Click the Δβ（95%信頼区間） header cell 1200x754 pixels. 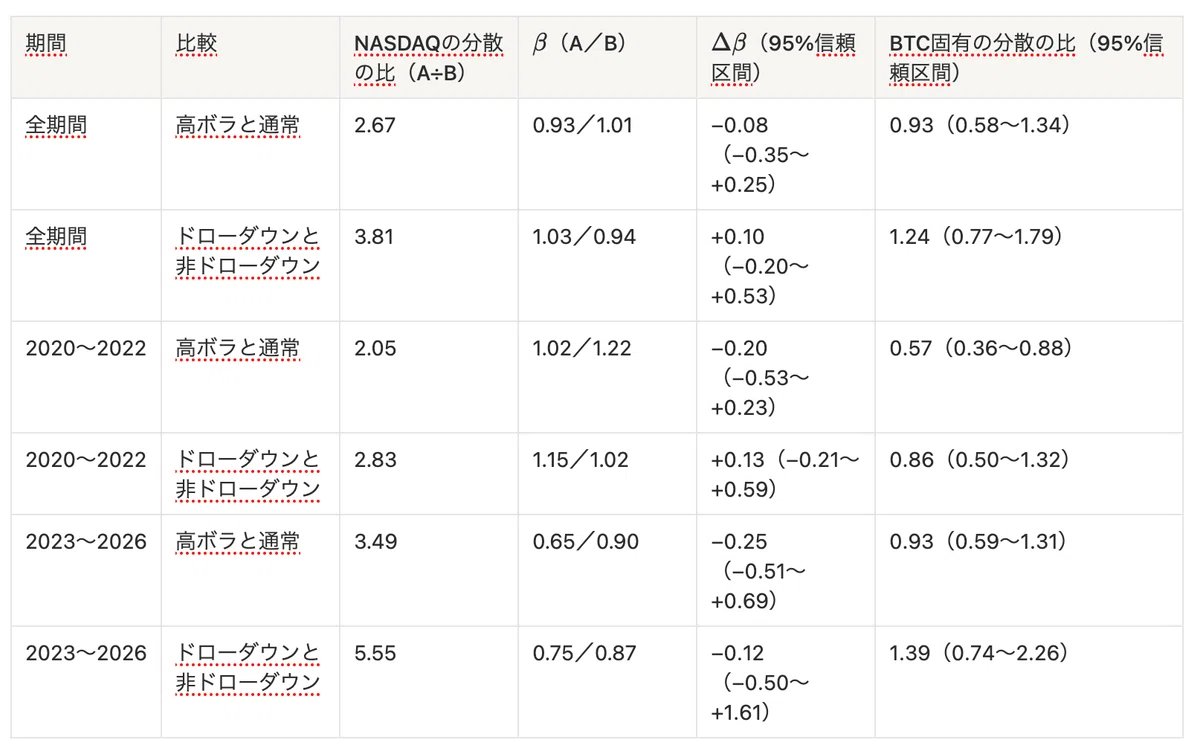786,57
